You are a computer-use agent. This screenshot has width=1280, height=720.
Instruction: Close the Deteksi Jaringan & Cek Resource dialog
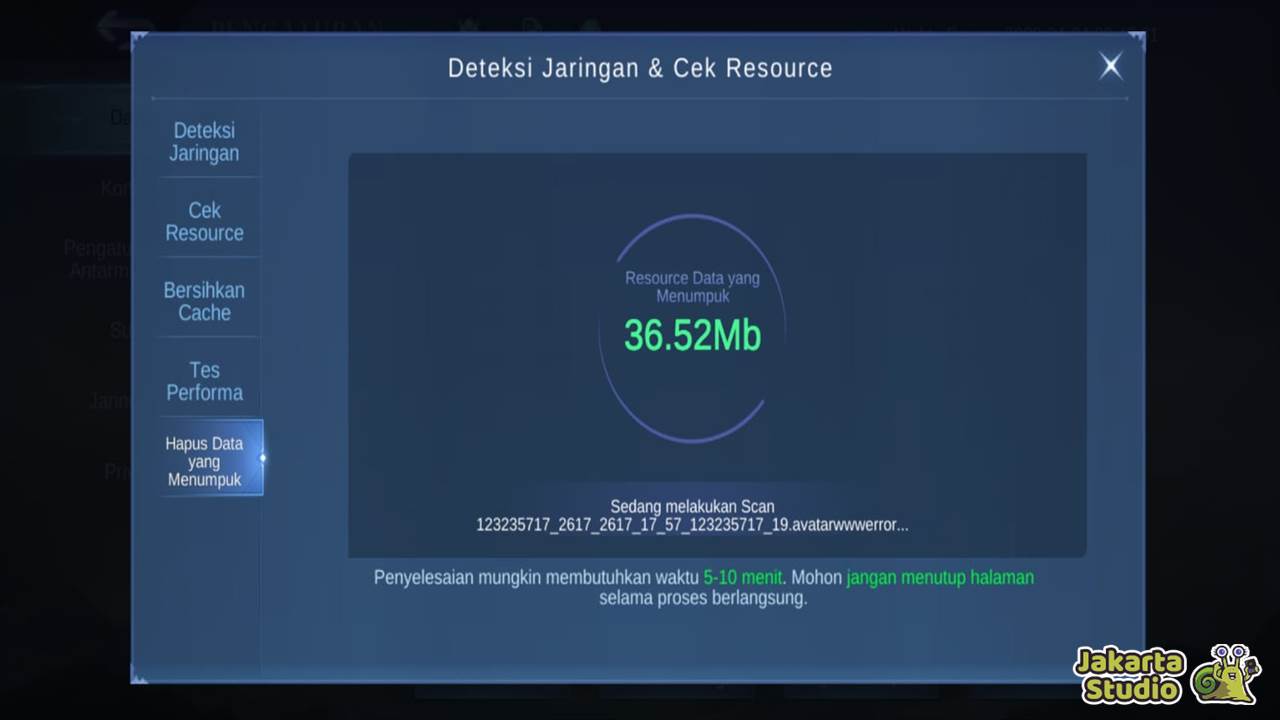[1110, 66]
